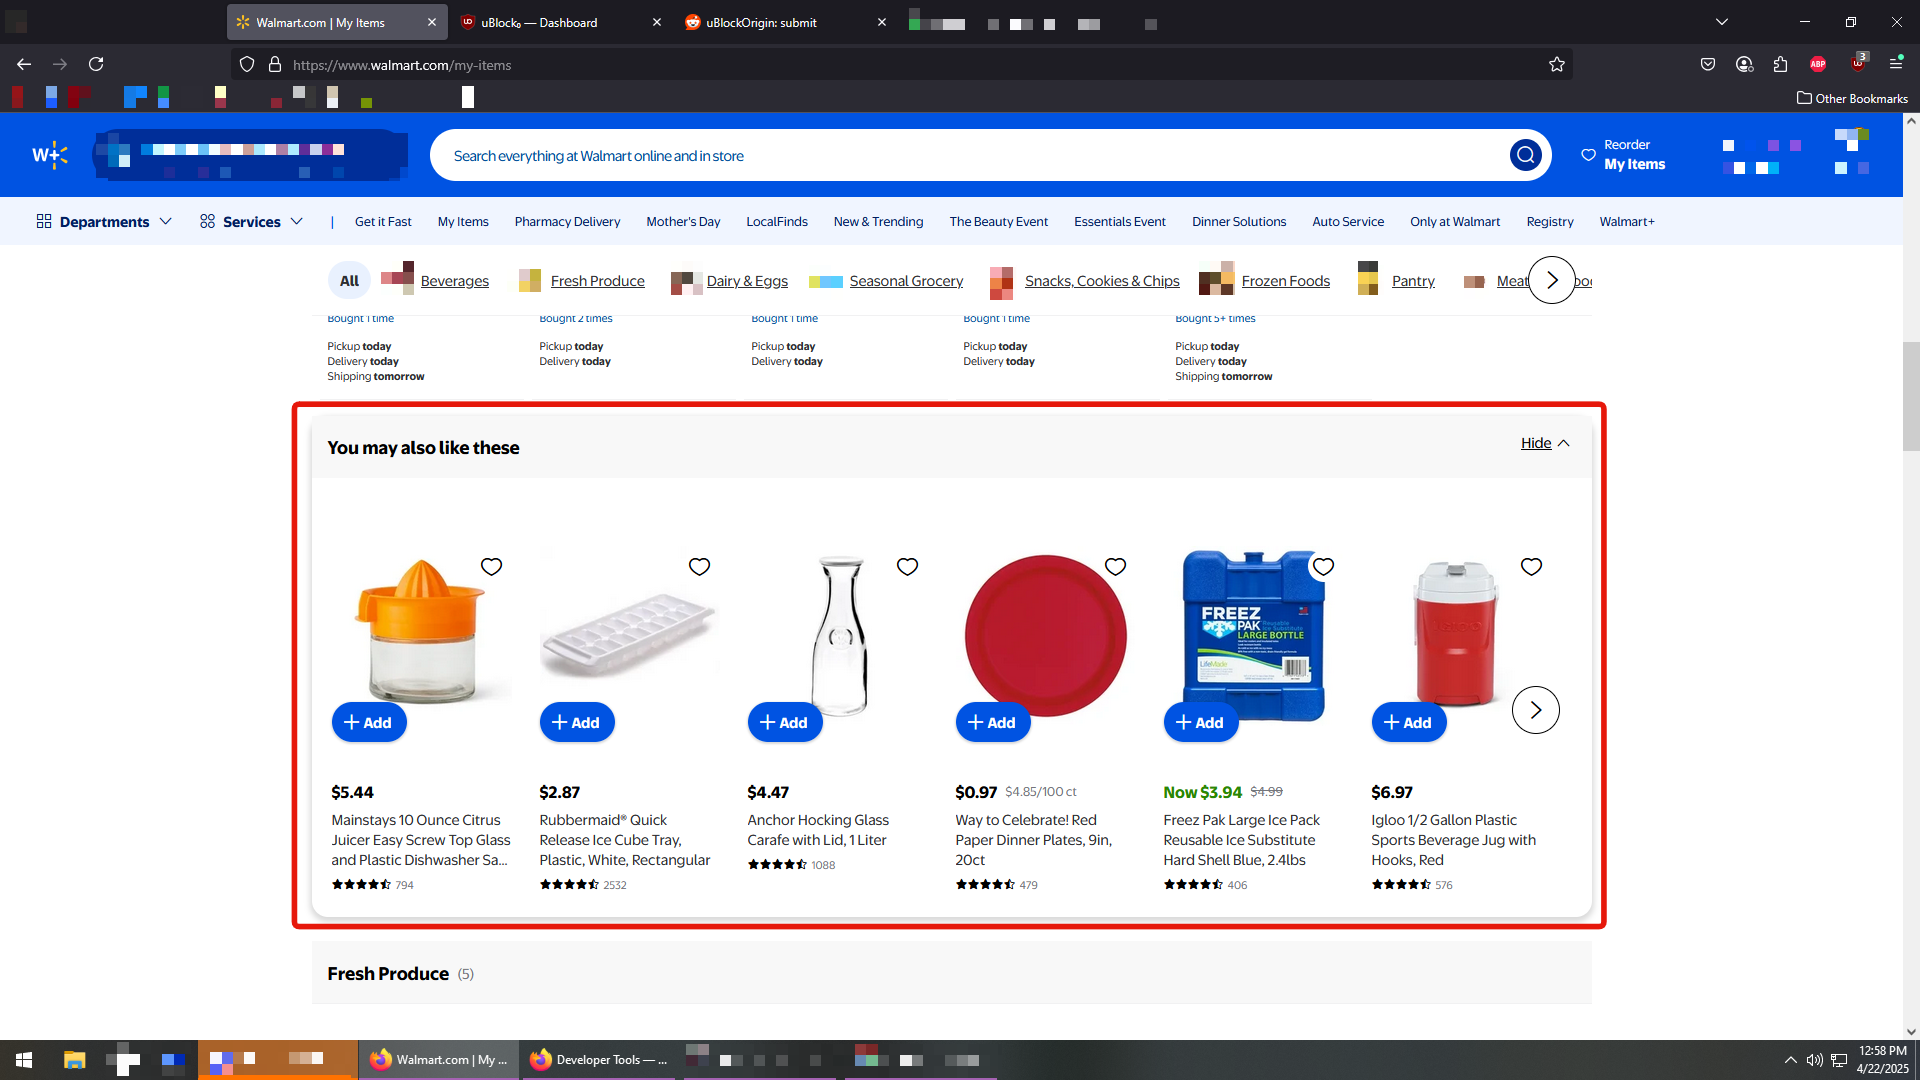Image resolution: width=1920 pixels, height=1080 pixels.
Task: Open the extensions puzzle icon
Action: pyautogui.click(x=1781, y=64)
